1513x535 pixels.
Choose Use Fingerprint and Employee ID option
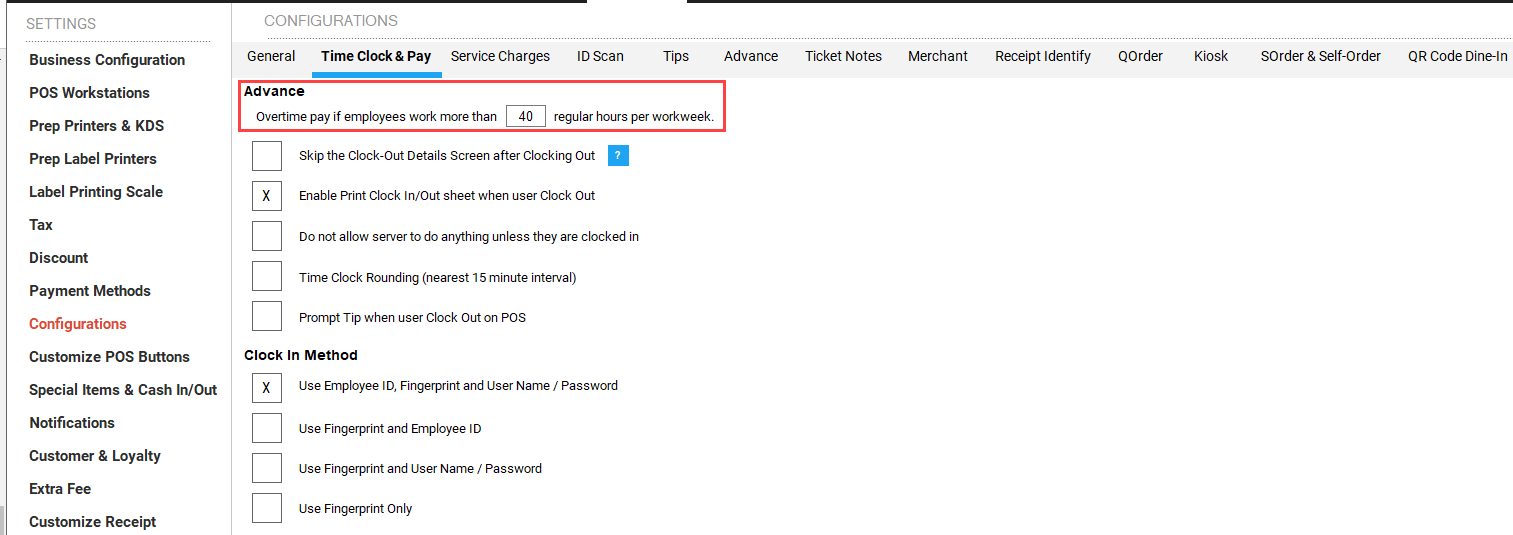[x=267, y=428]
